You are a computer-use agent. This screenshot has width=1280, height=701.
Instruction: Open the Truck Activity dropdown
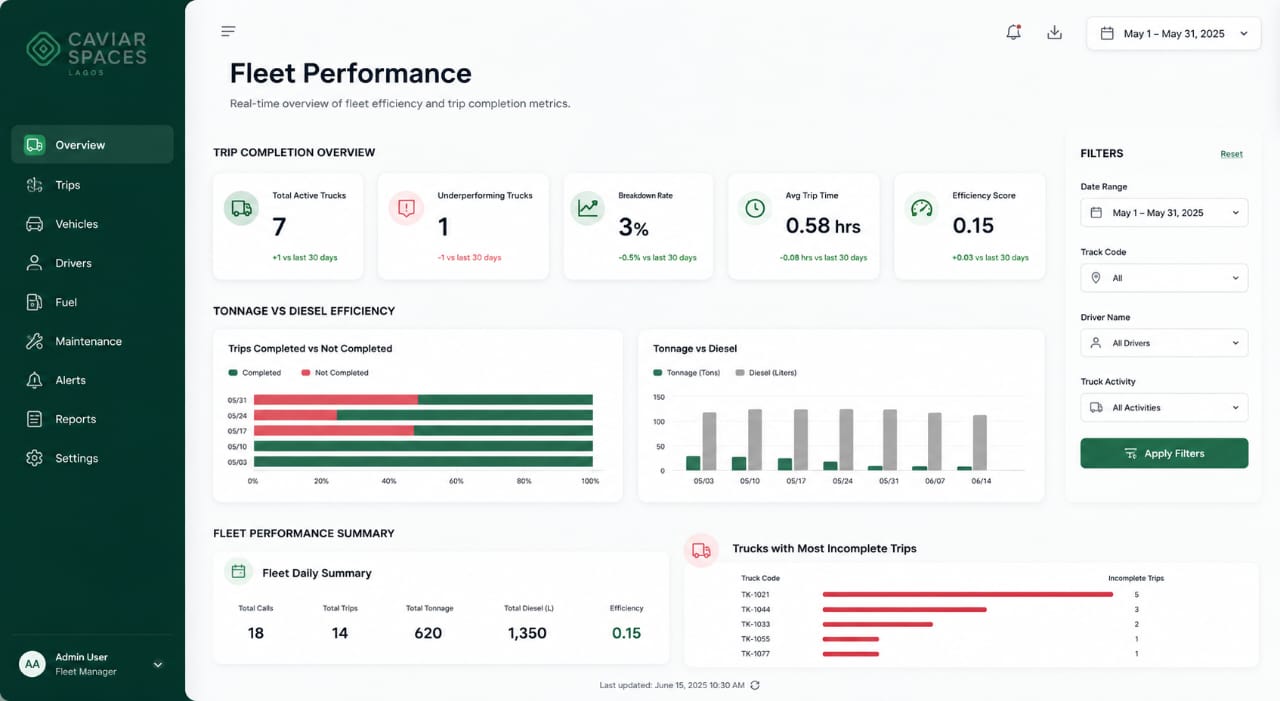point(1164,408)
